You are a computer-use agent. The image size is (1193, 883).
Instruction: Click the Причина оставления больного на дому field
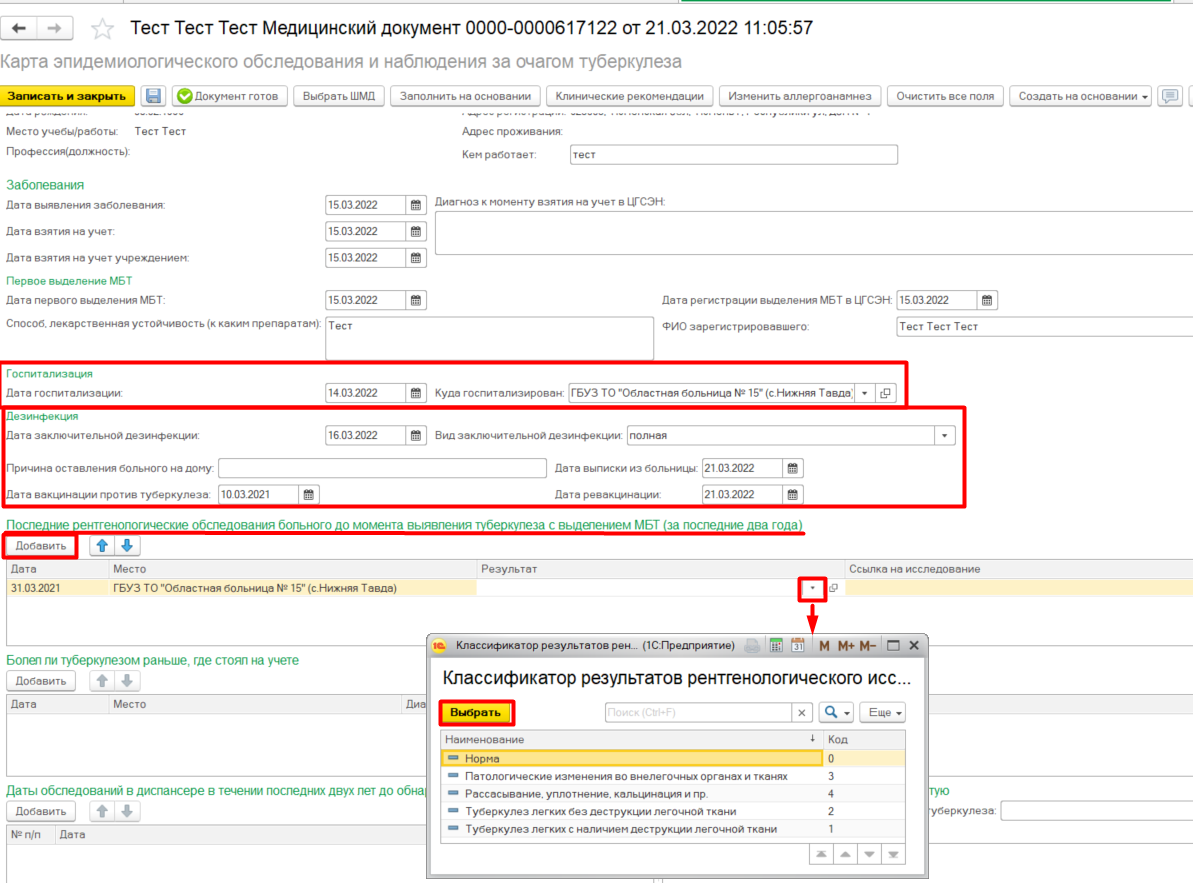pos(382,468)
